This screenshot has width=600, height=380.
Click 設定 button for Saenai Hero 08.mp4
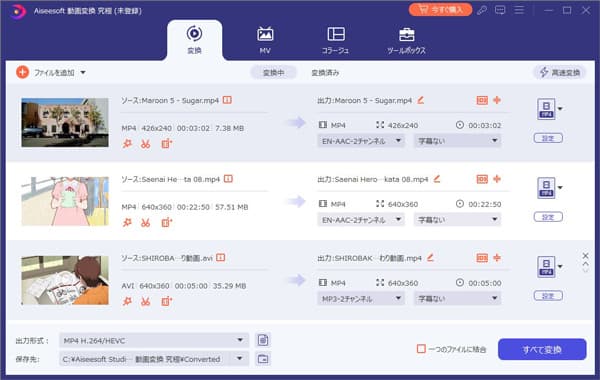pos(548,217)
